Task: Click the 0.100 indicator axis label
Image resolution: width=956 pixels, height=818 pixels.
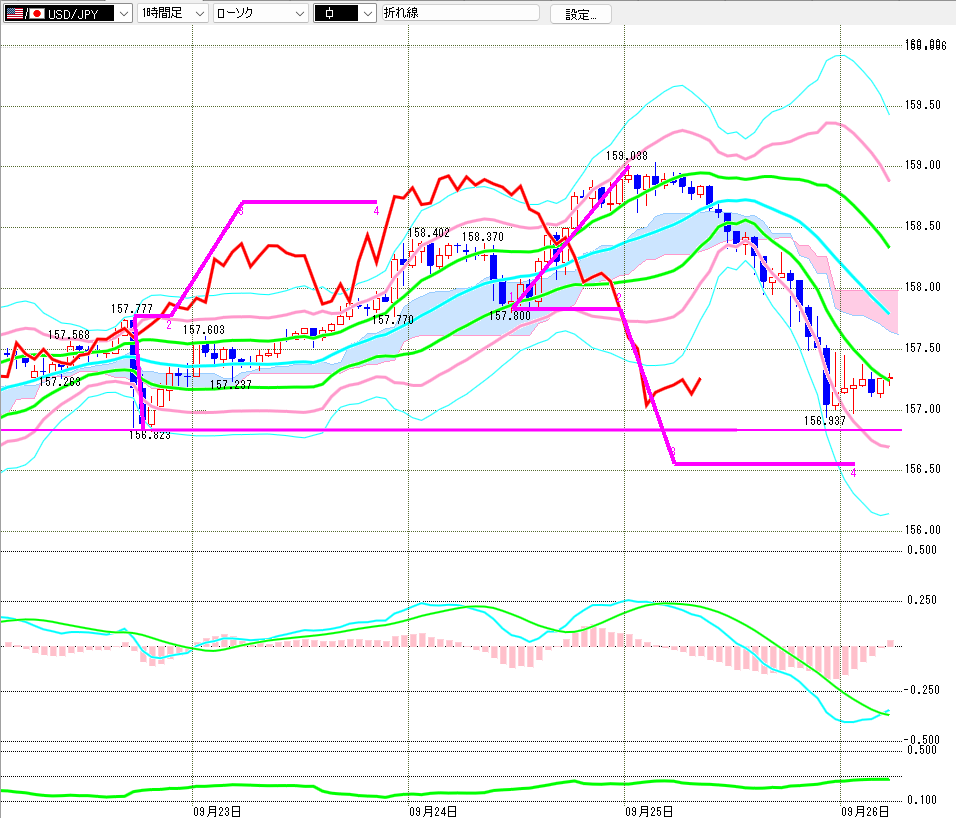Action: (x=921, y=800)
